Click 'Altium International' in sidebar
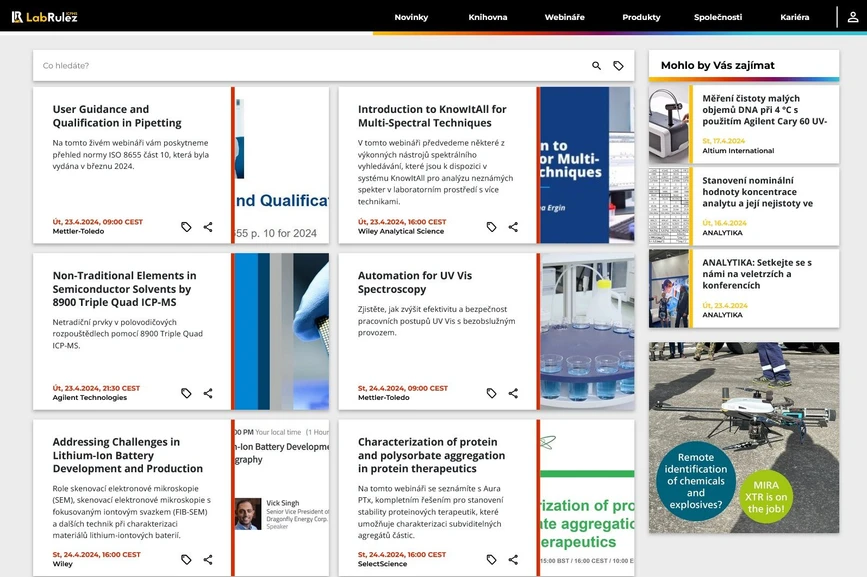 [x=738, y=151]
